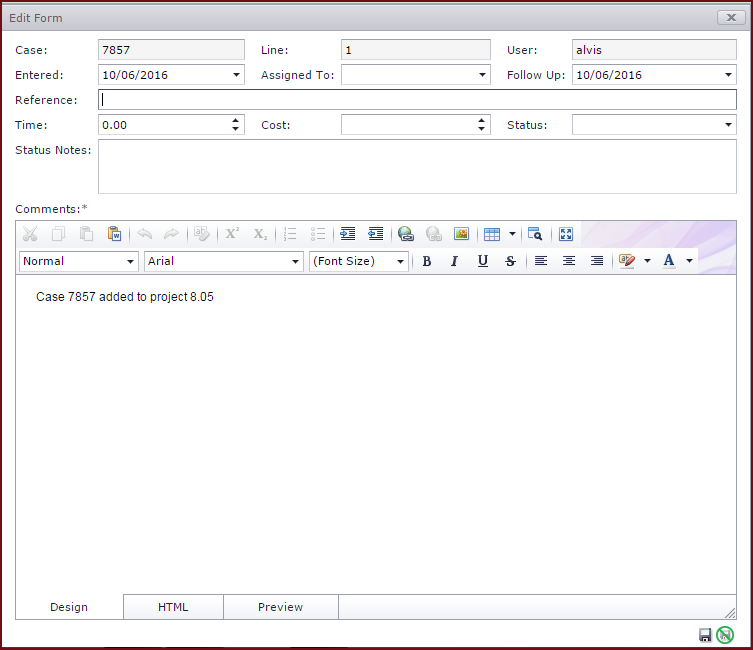Screen dimensions: 753x650
Task: Click the Outdent icon
Action: [376, 234]
